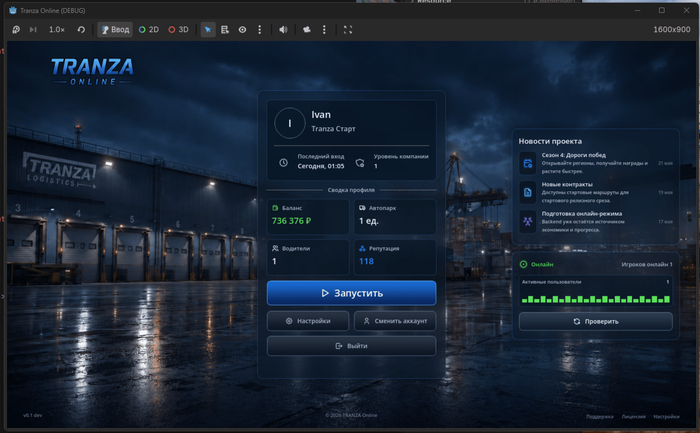This screenshot has width=700, height=433.
Task: Toggle the select tool arrow icon
Action: 208,29
